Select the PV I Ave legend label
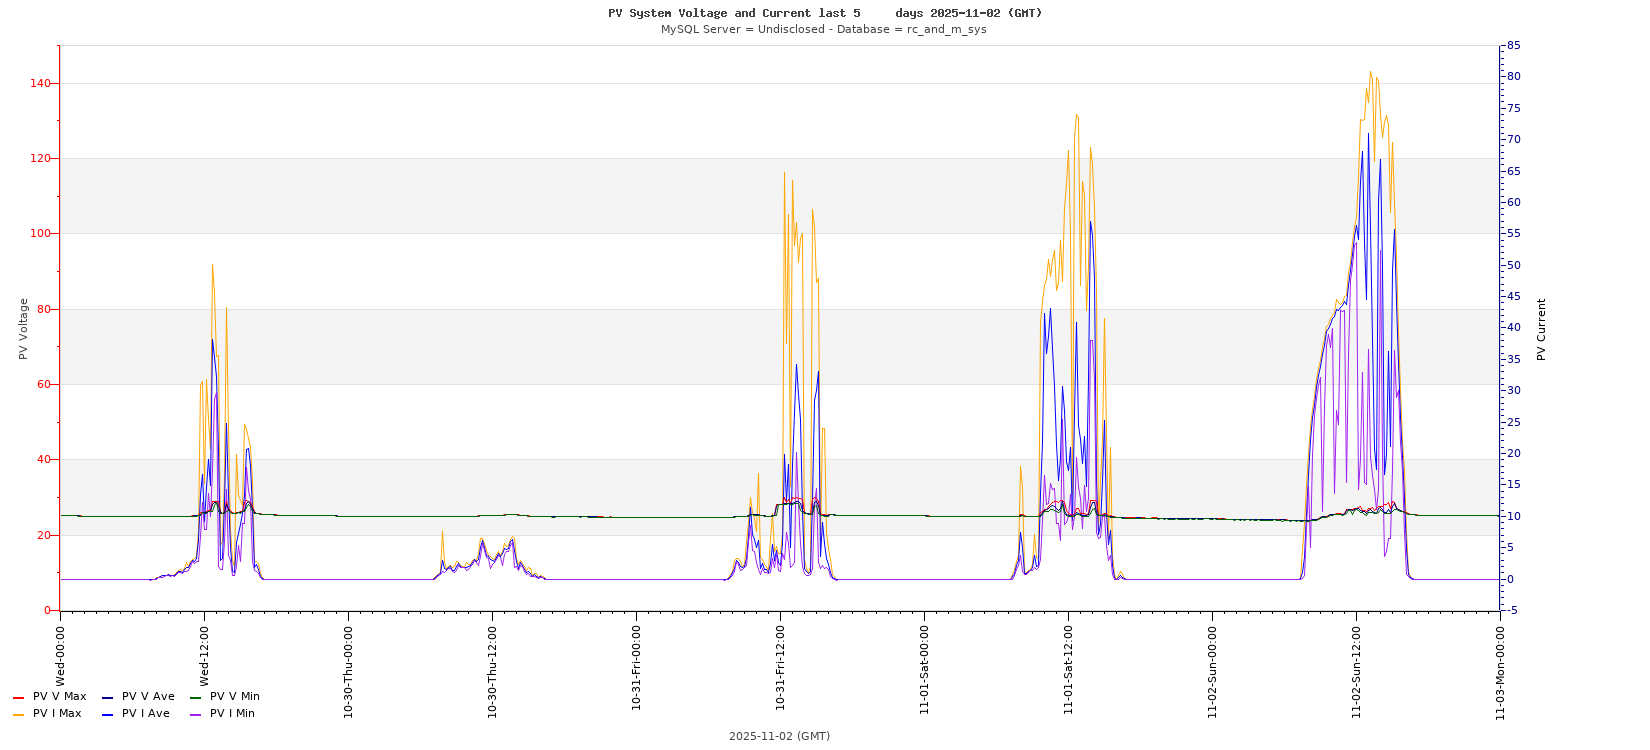The image size is (1650, 750). point(146,714)
